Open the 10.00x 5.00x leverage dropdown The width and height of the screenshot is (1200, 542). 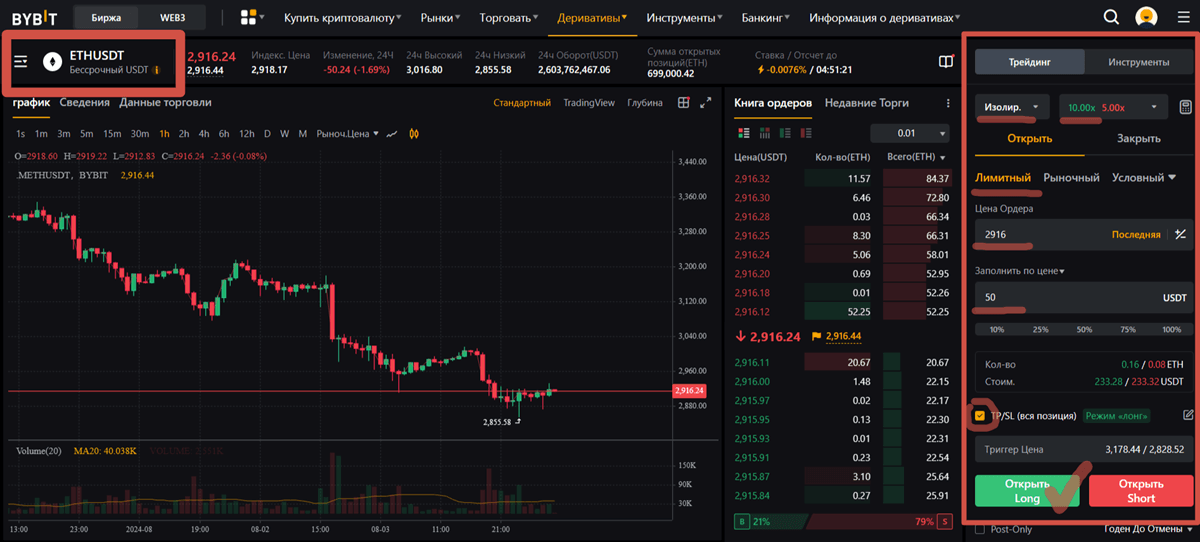coord(1113,107)
